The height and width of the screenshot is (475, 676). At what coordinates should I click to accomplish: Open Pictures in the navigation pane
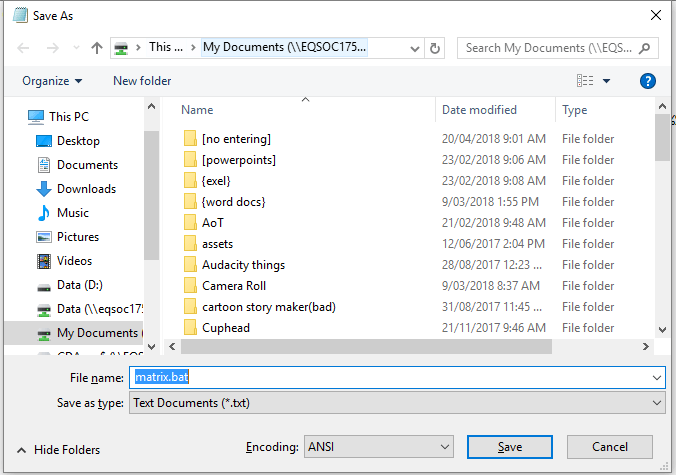click(78, 237)
